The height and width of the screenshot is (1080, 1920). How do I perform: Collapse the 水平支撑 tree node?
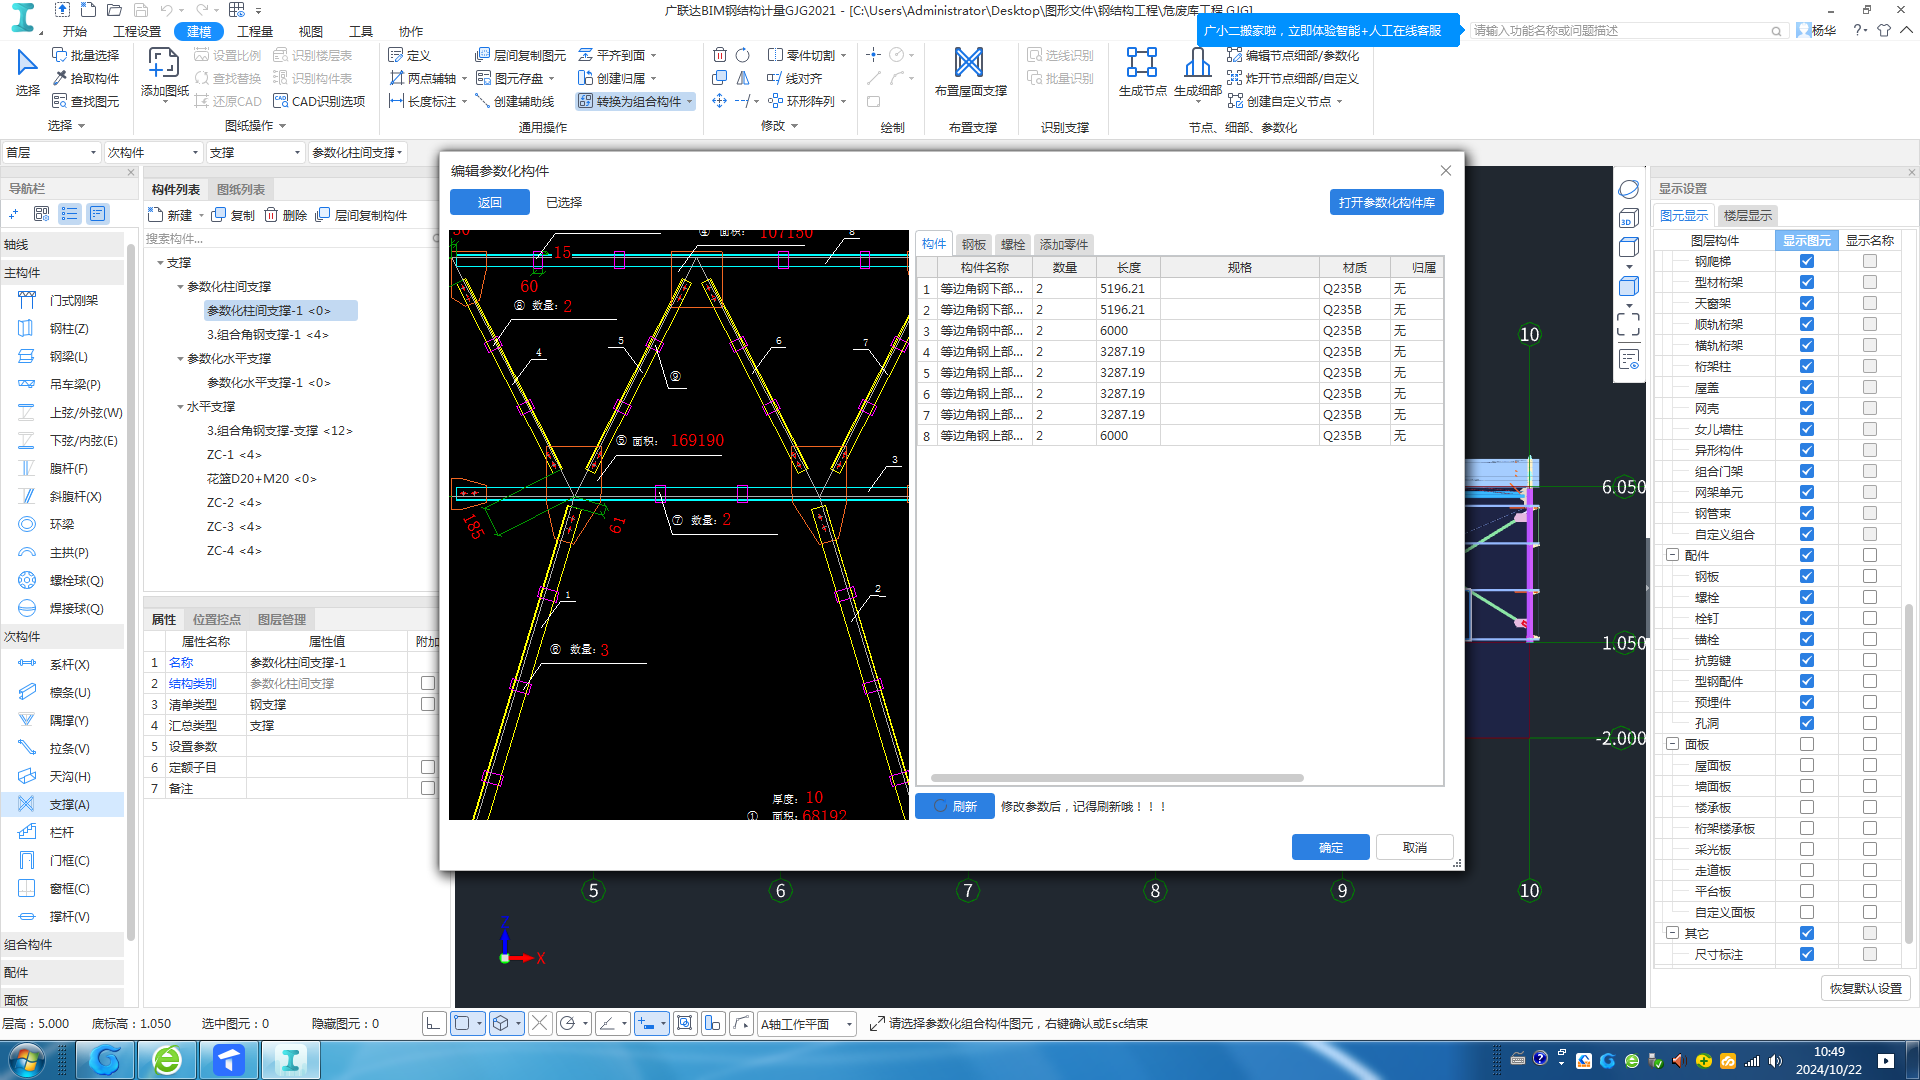[180, 407]
